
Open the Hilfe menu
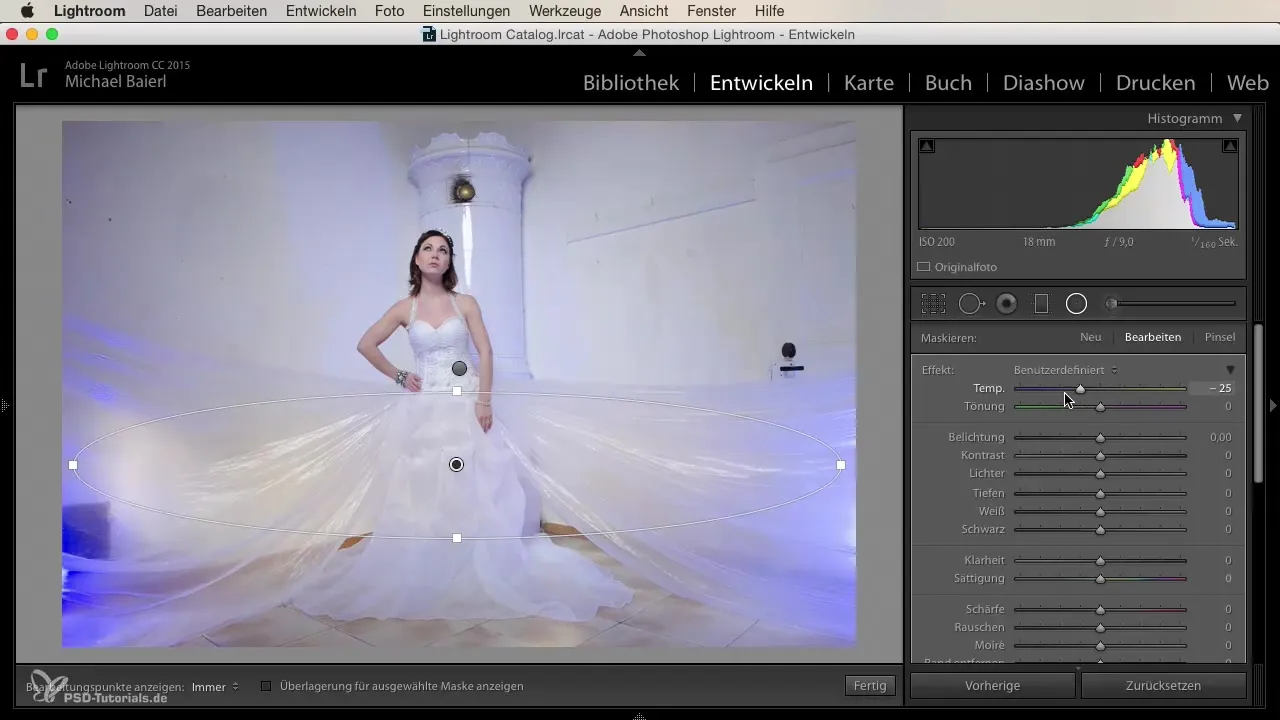770,11
